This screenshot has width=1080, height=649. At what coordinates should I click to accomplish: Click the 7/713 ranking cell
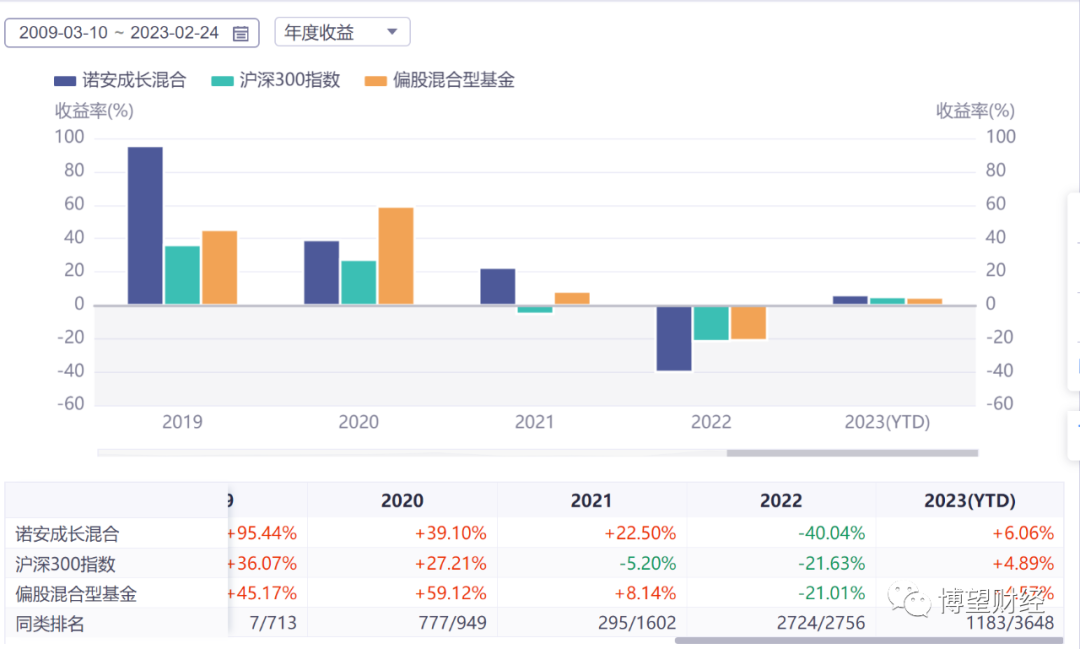(x=273, y=624)
